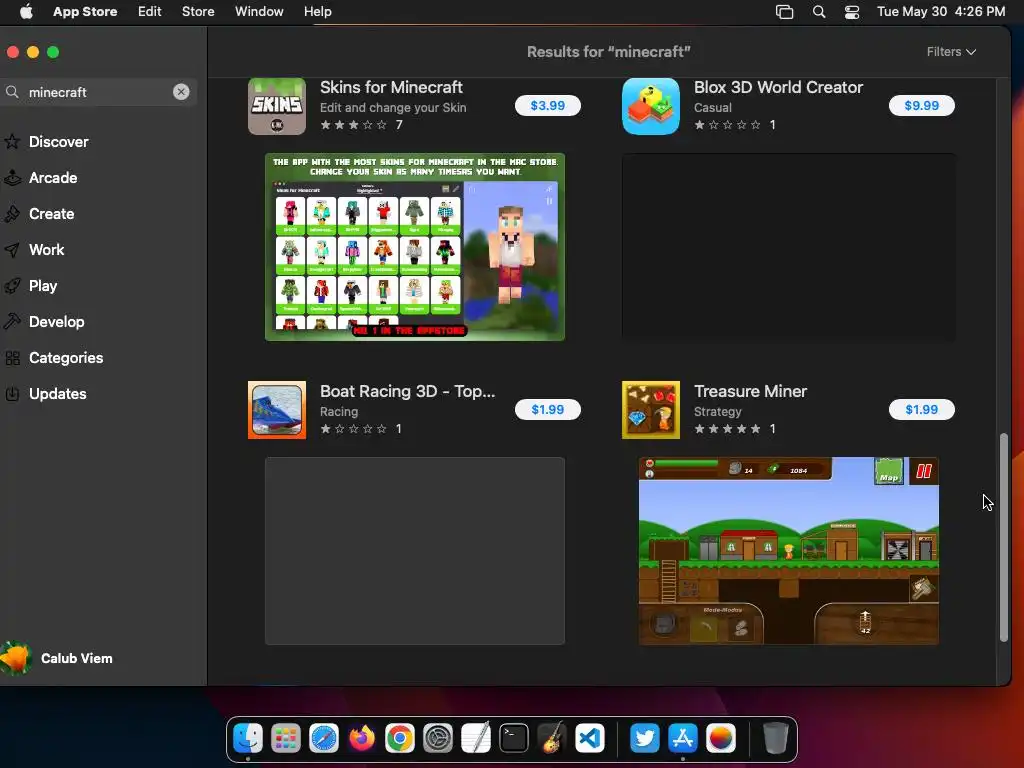Launch Firefox from the dock
Image resolution: width=1024 pixels, height=768 pixels.
tap(362, 739)
